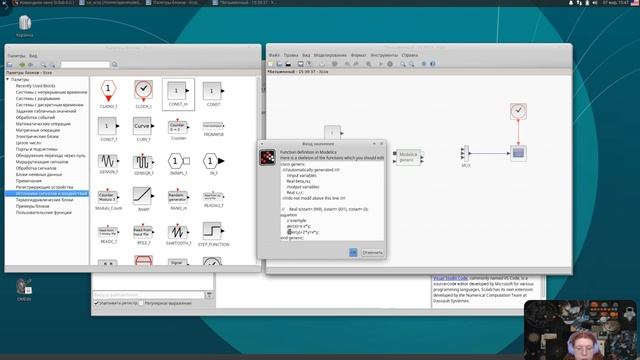Select the GENSQR_f square wave block
Image resolution: width=640 pixels, height=360 pixels.
click(x=143, y=164)
